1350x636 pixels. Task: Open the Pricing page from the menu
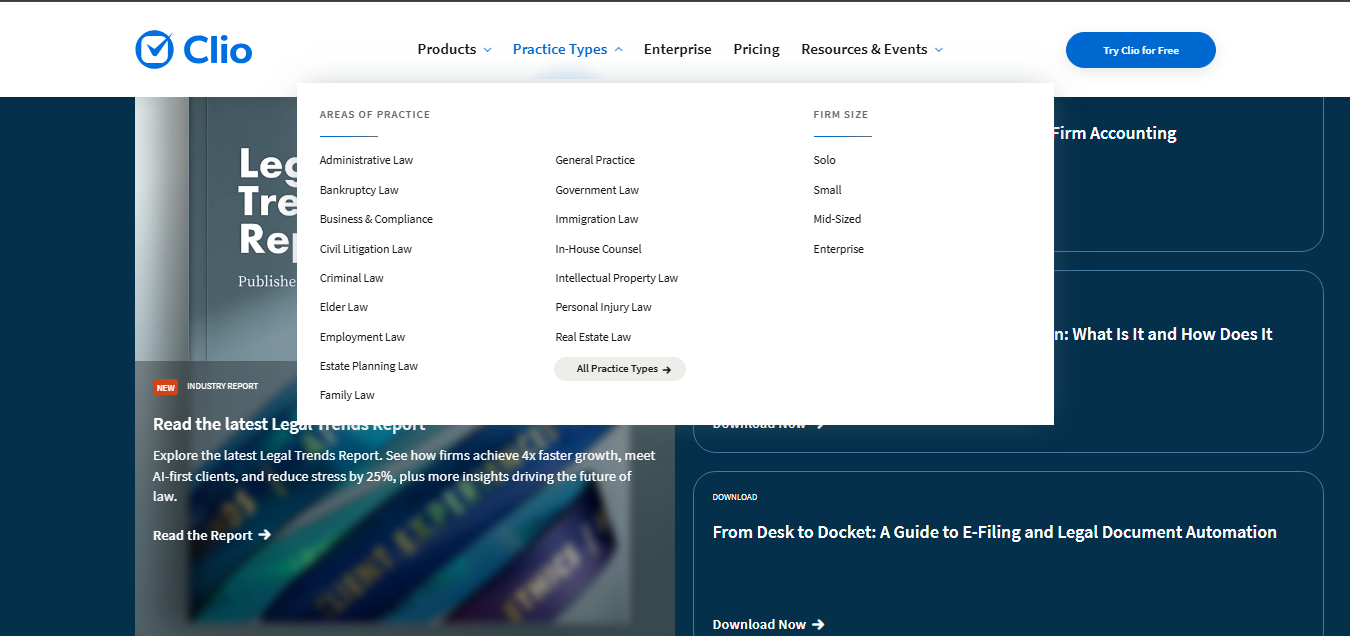pos(756,48)
